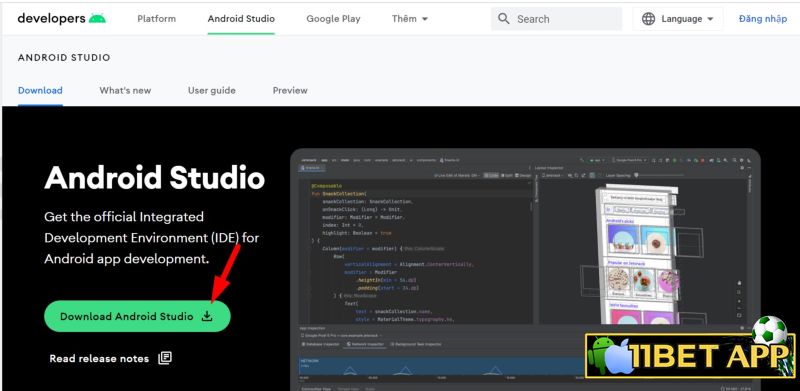Open the User guide tab
Viewport: 800px width, 391px height.
click(x=212, y=90)
